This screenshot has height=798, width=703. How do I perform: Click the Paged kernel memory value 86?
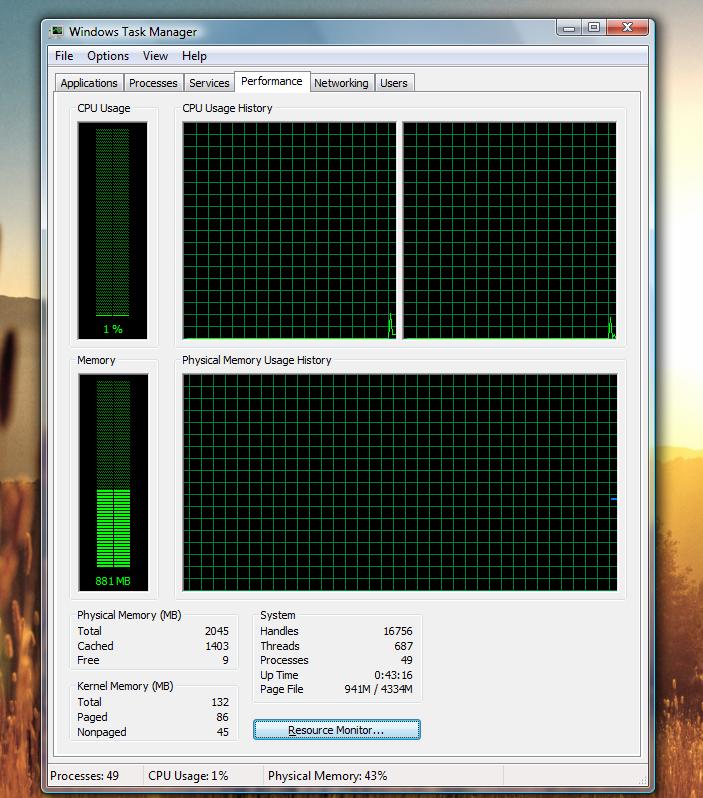222,717
